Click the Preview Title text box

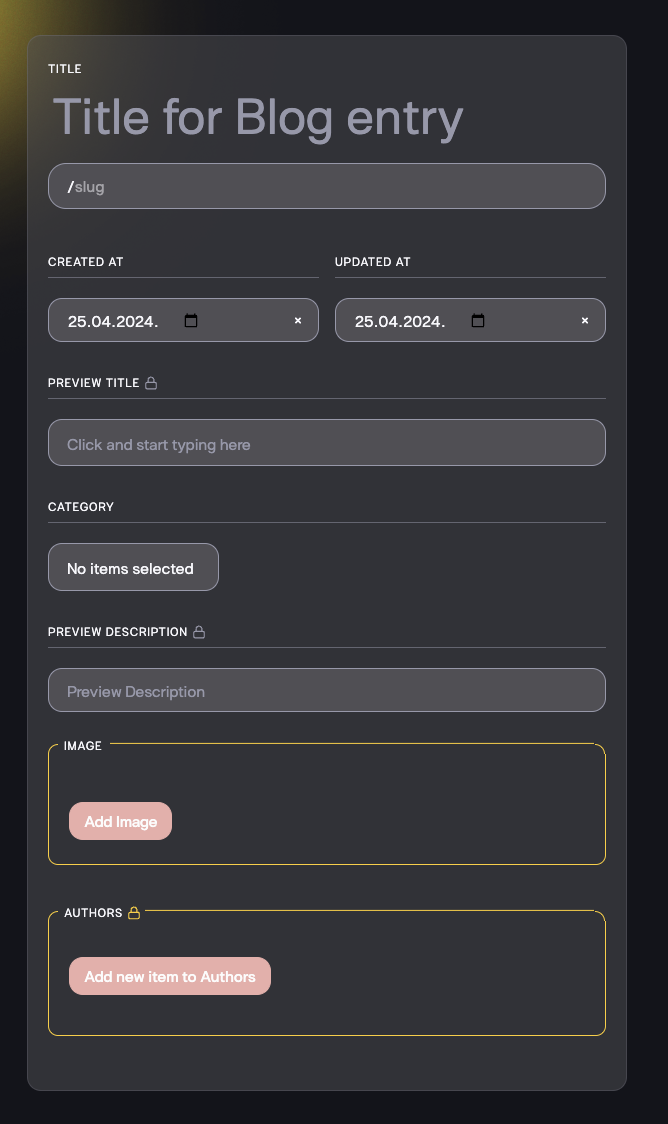point(326,444)
